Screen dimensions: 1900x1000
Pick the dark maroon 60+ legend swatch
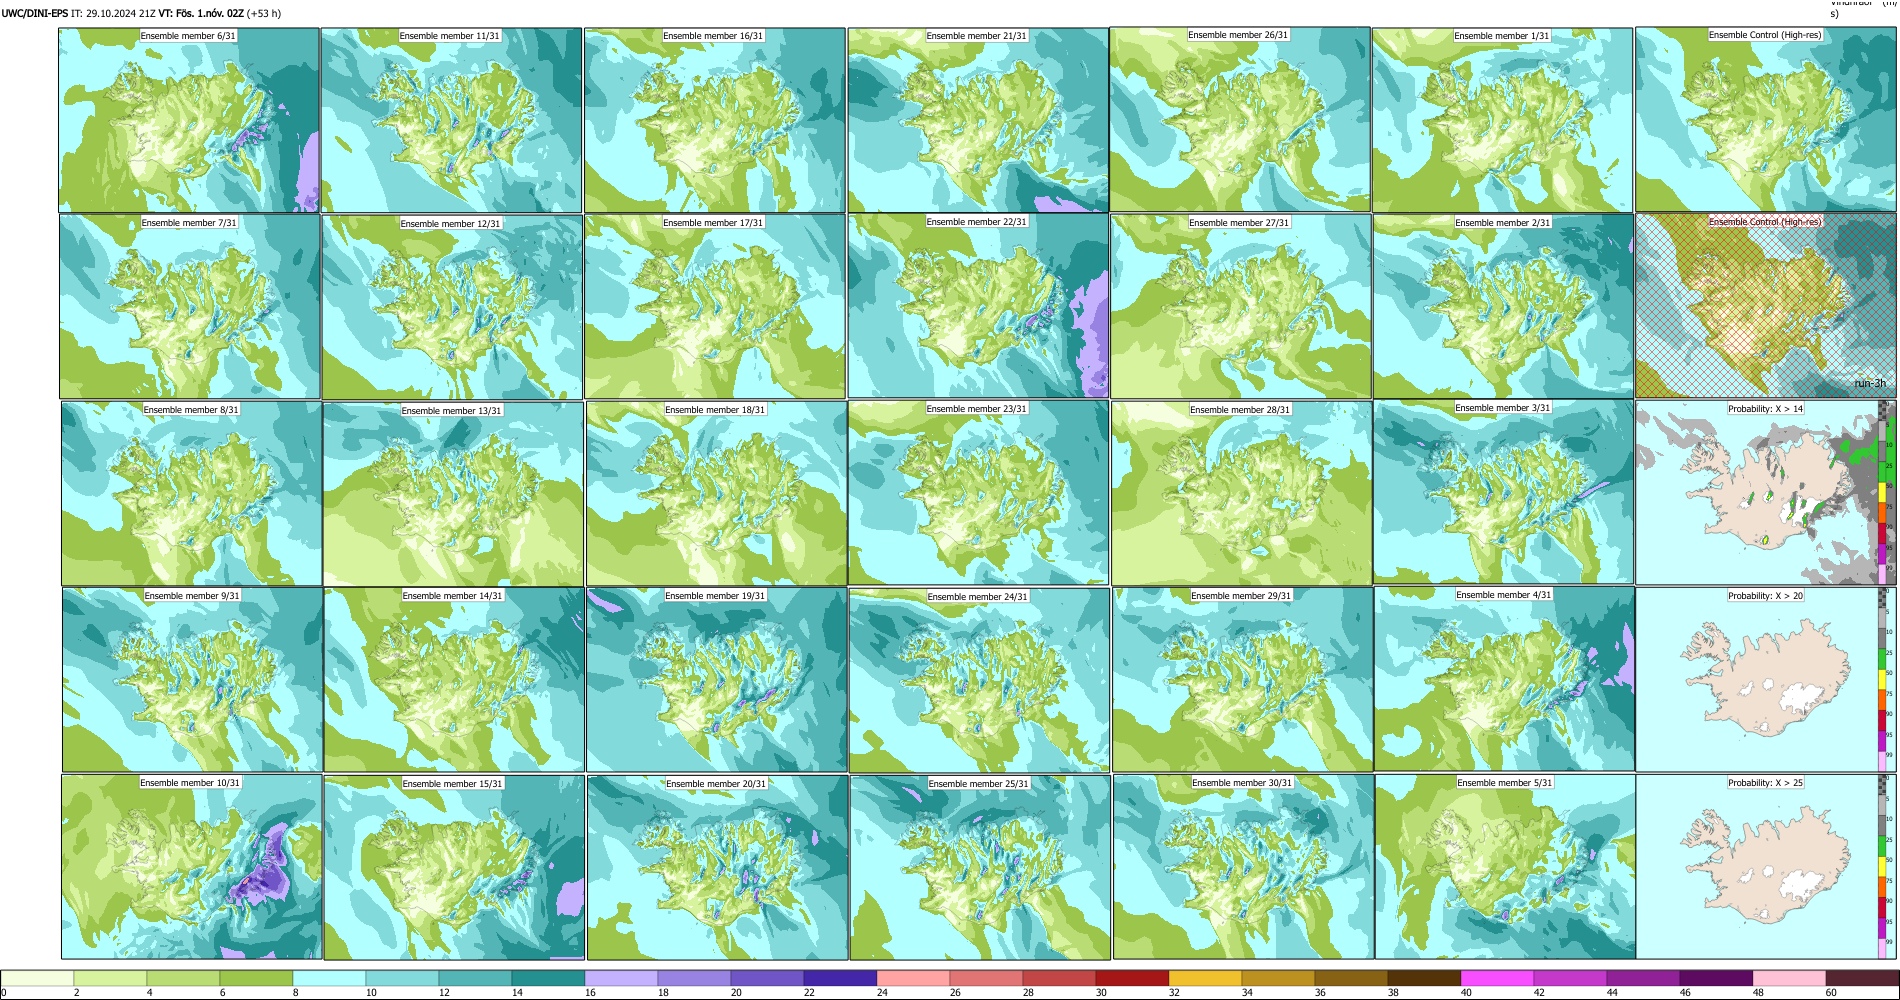pyautogui.click(x=1862, y=978)
